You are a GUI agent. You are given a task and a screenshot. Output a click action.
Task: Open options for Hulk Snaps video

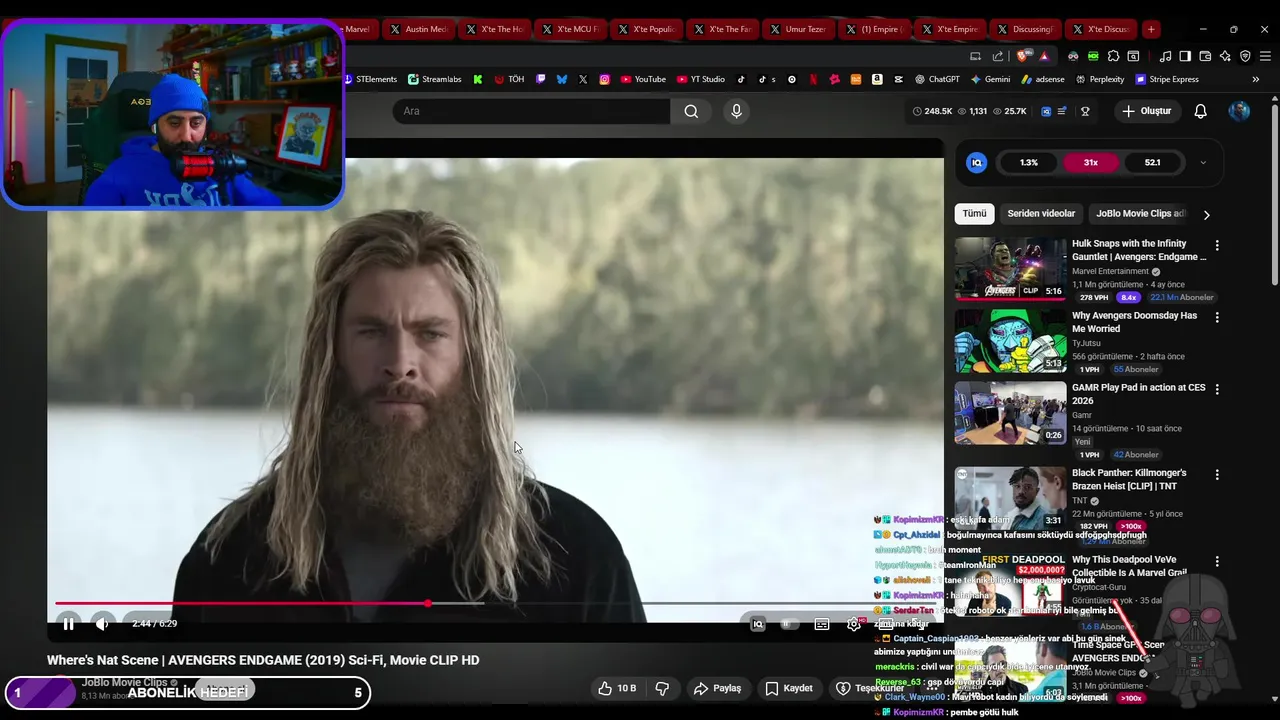click(1217, 245)
